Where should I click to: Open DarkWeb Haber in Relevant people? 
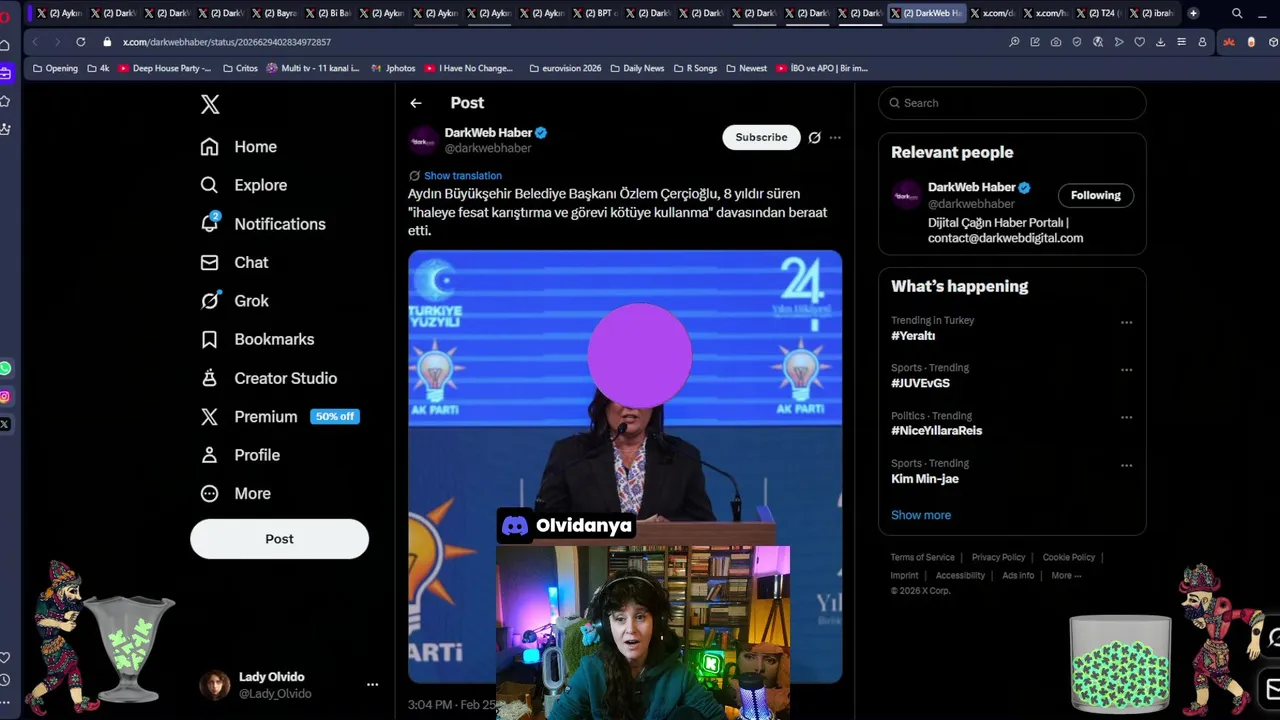tap(971, 187)
